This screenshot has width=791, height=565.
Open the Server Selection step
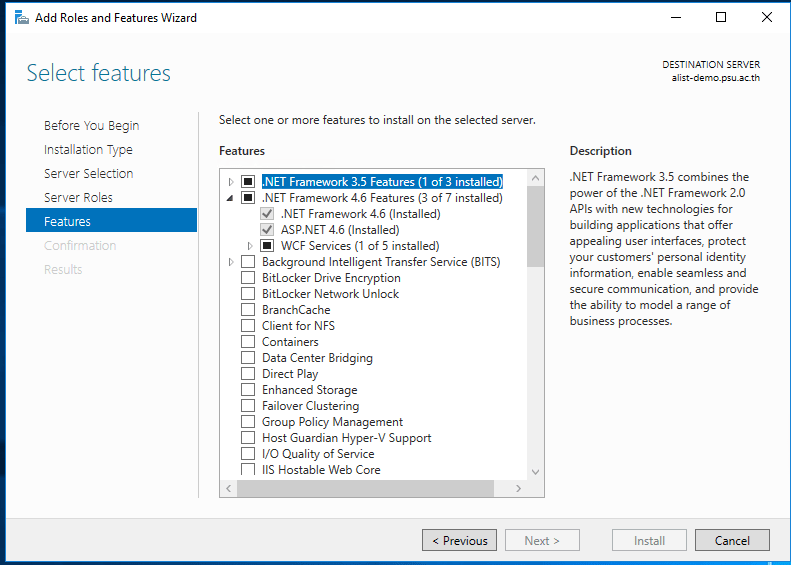coord(89,174)
